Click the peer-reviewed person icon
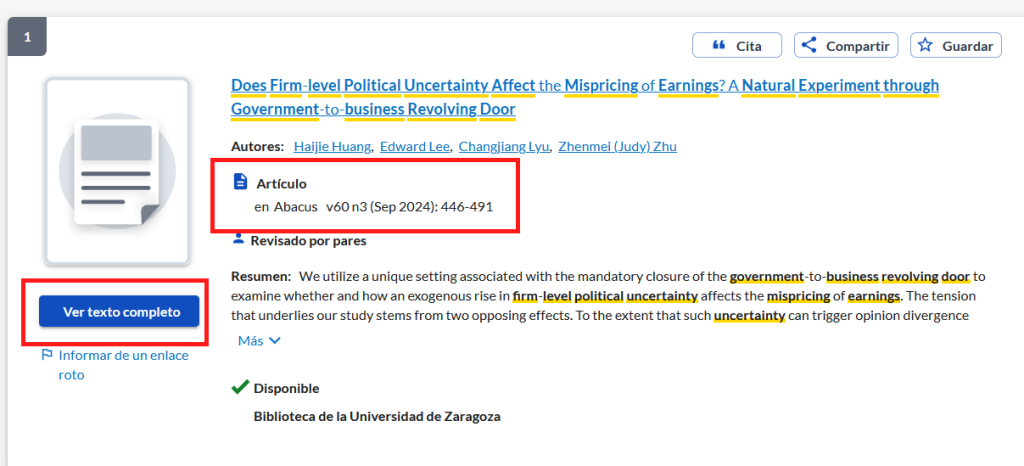1024x466 pixels. pyautogui.click(x=238, y=239)
